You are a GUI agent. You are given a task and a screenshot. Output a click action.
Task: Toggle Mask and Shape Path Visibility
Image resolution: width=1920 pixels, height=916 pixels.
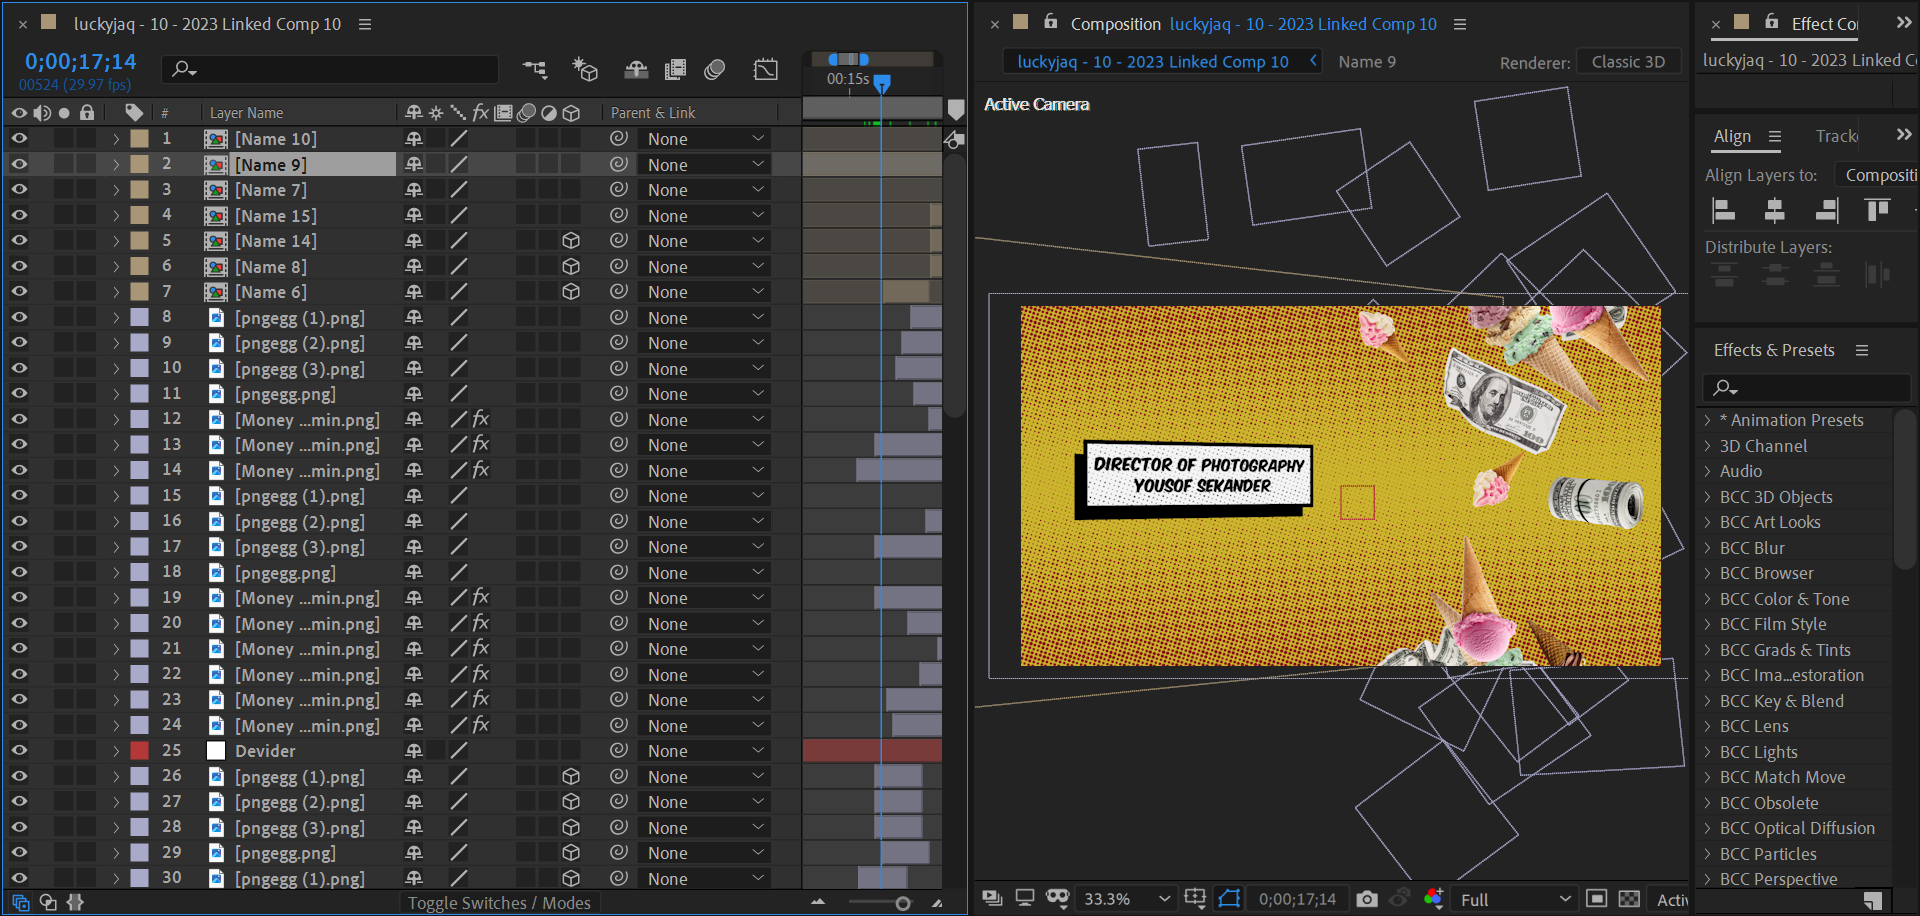click(1229, 898)
